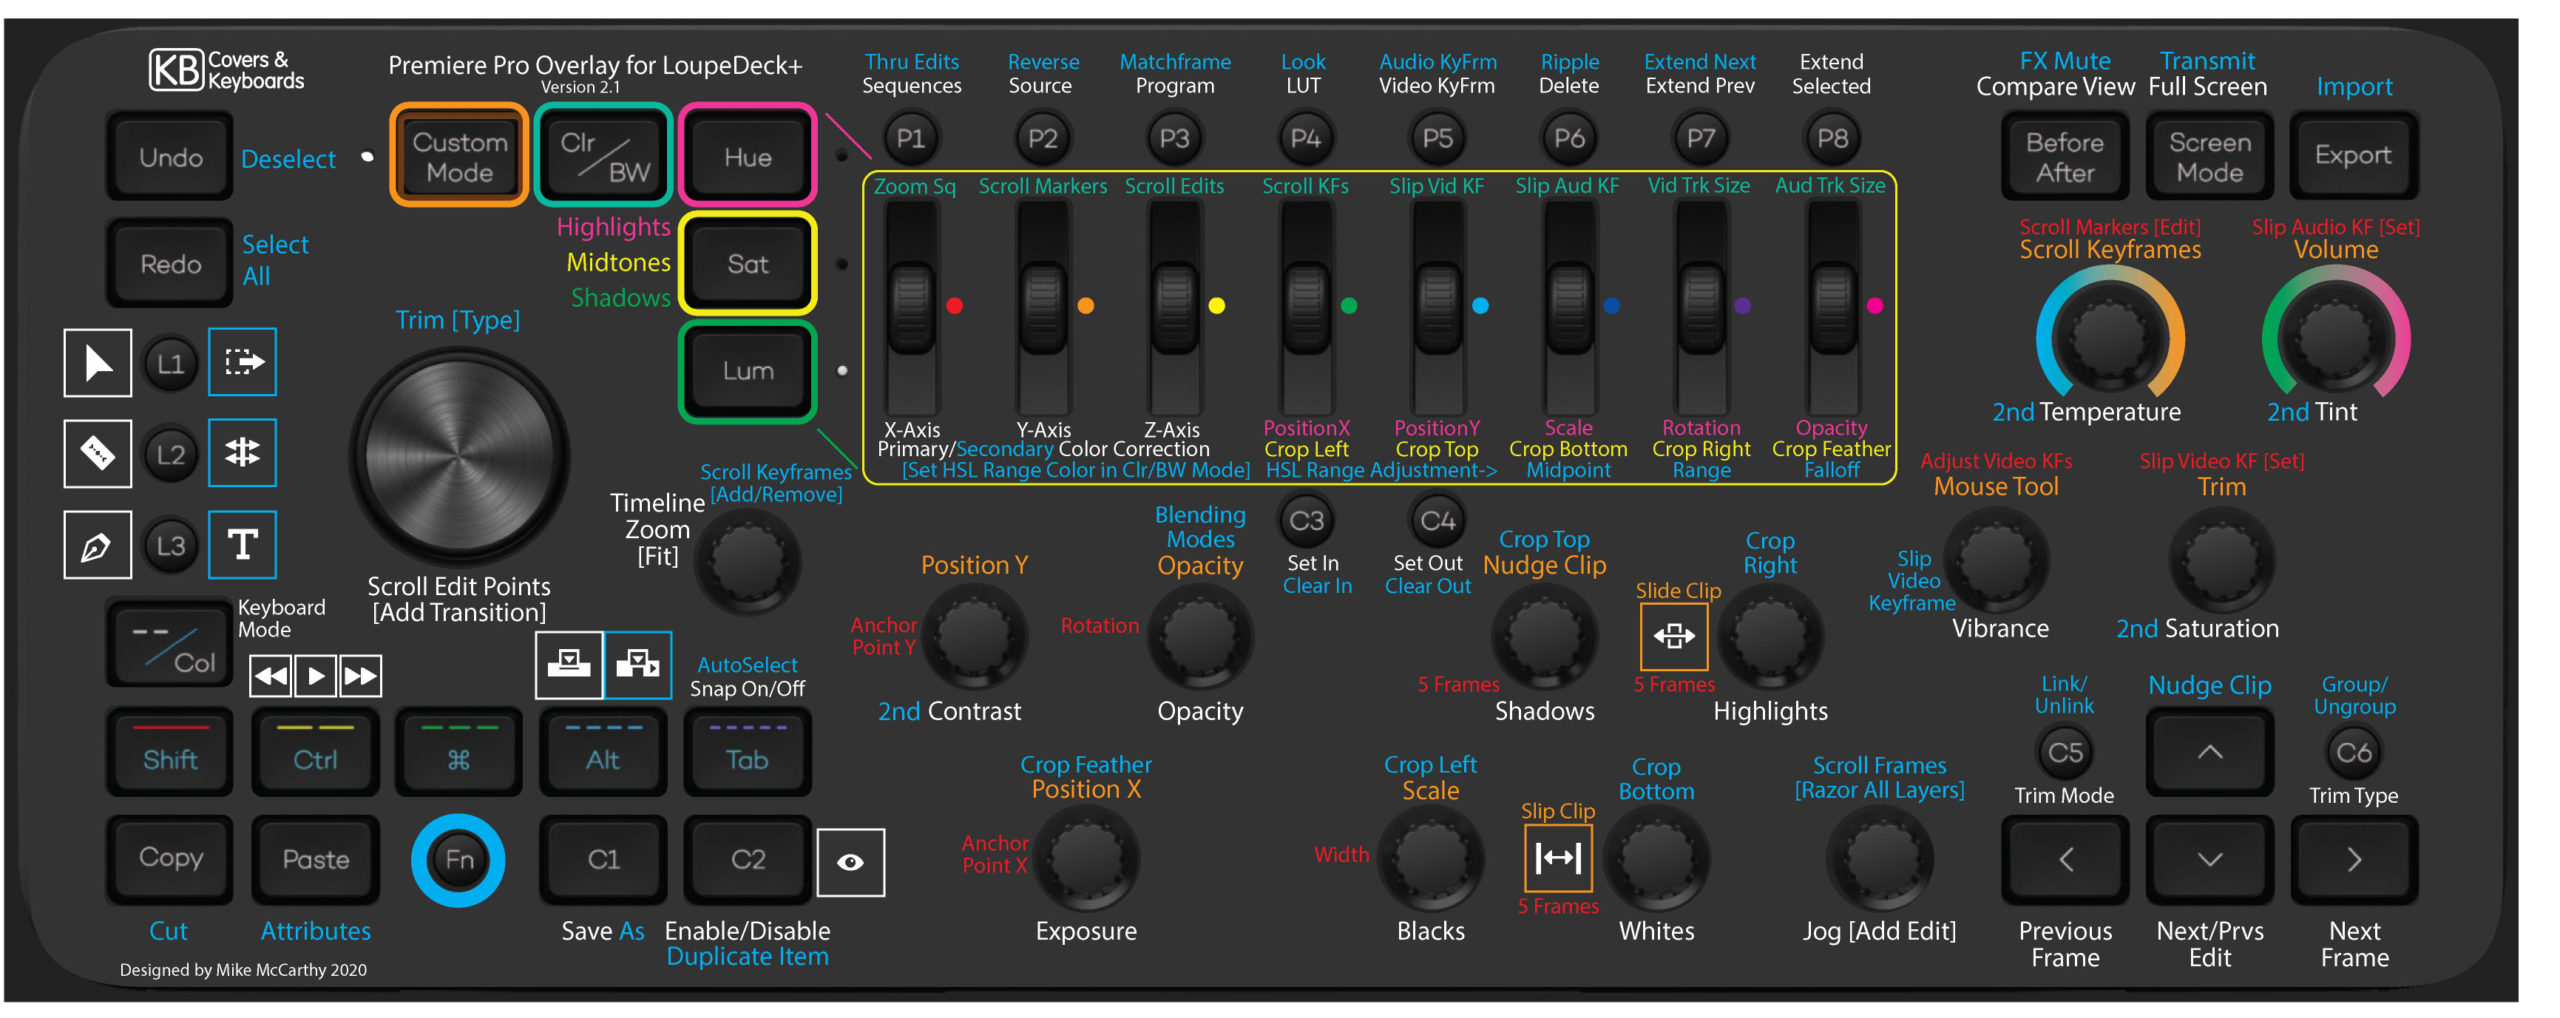Image resolution: width=2560 pixels, height=1018 pixels.
Task: Click the large Scroll Edit Points wheel
Action: click(460, 456)
